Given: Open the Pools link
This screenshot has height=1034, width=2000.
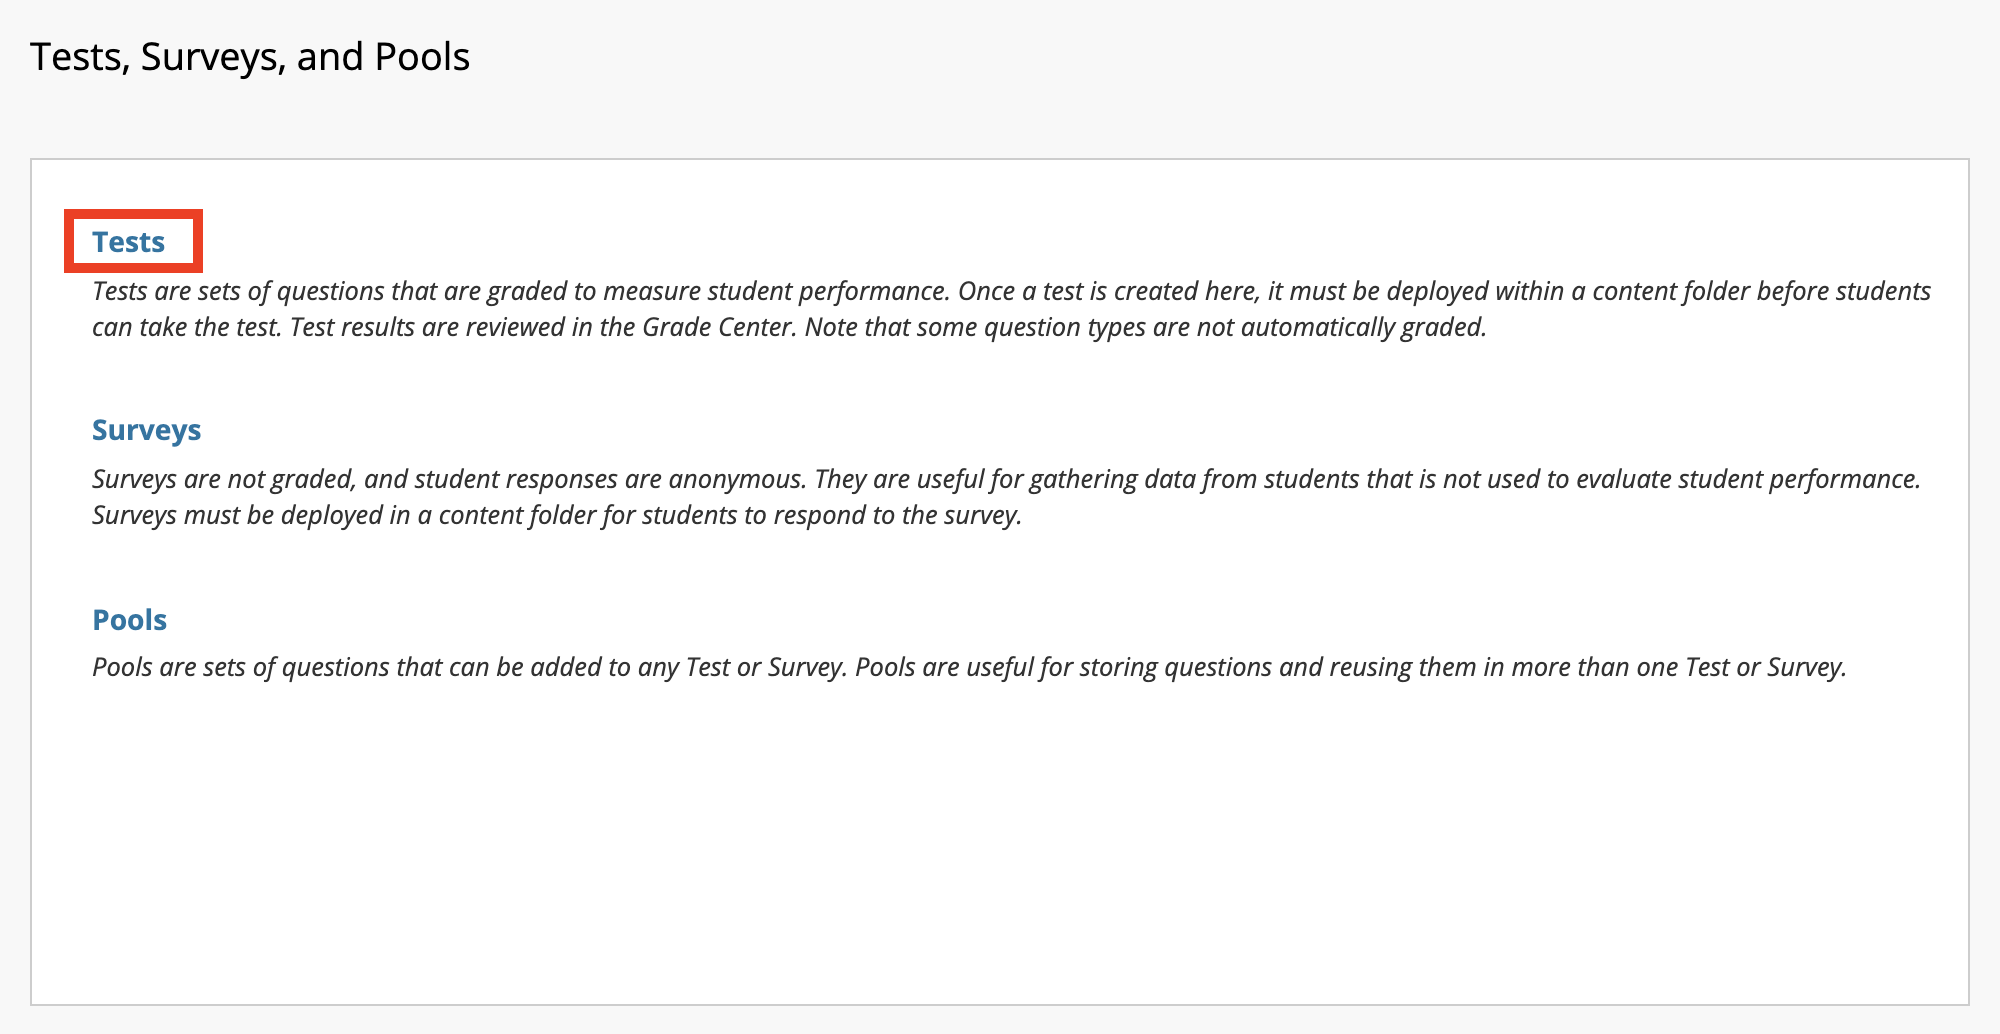Looking at the screenshot, I should [x=130, y=620].
